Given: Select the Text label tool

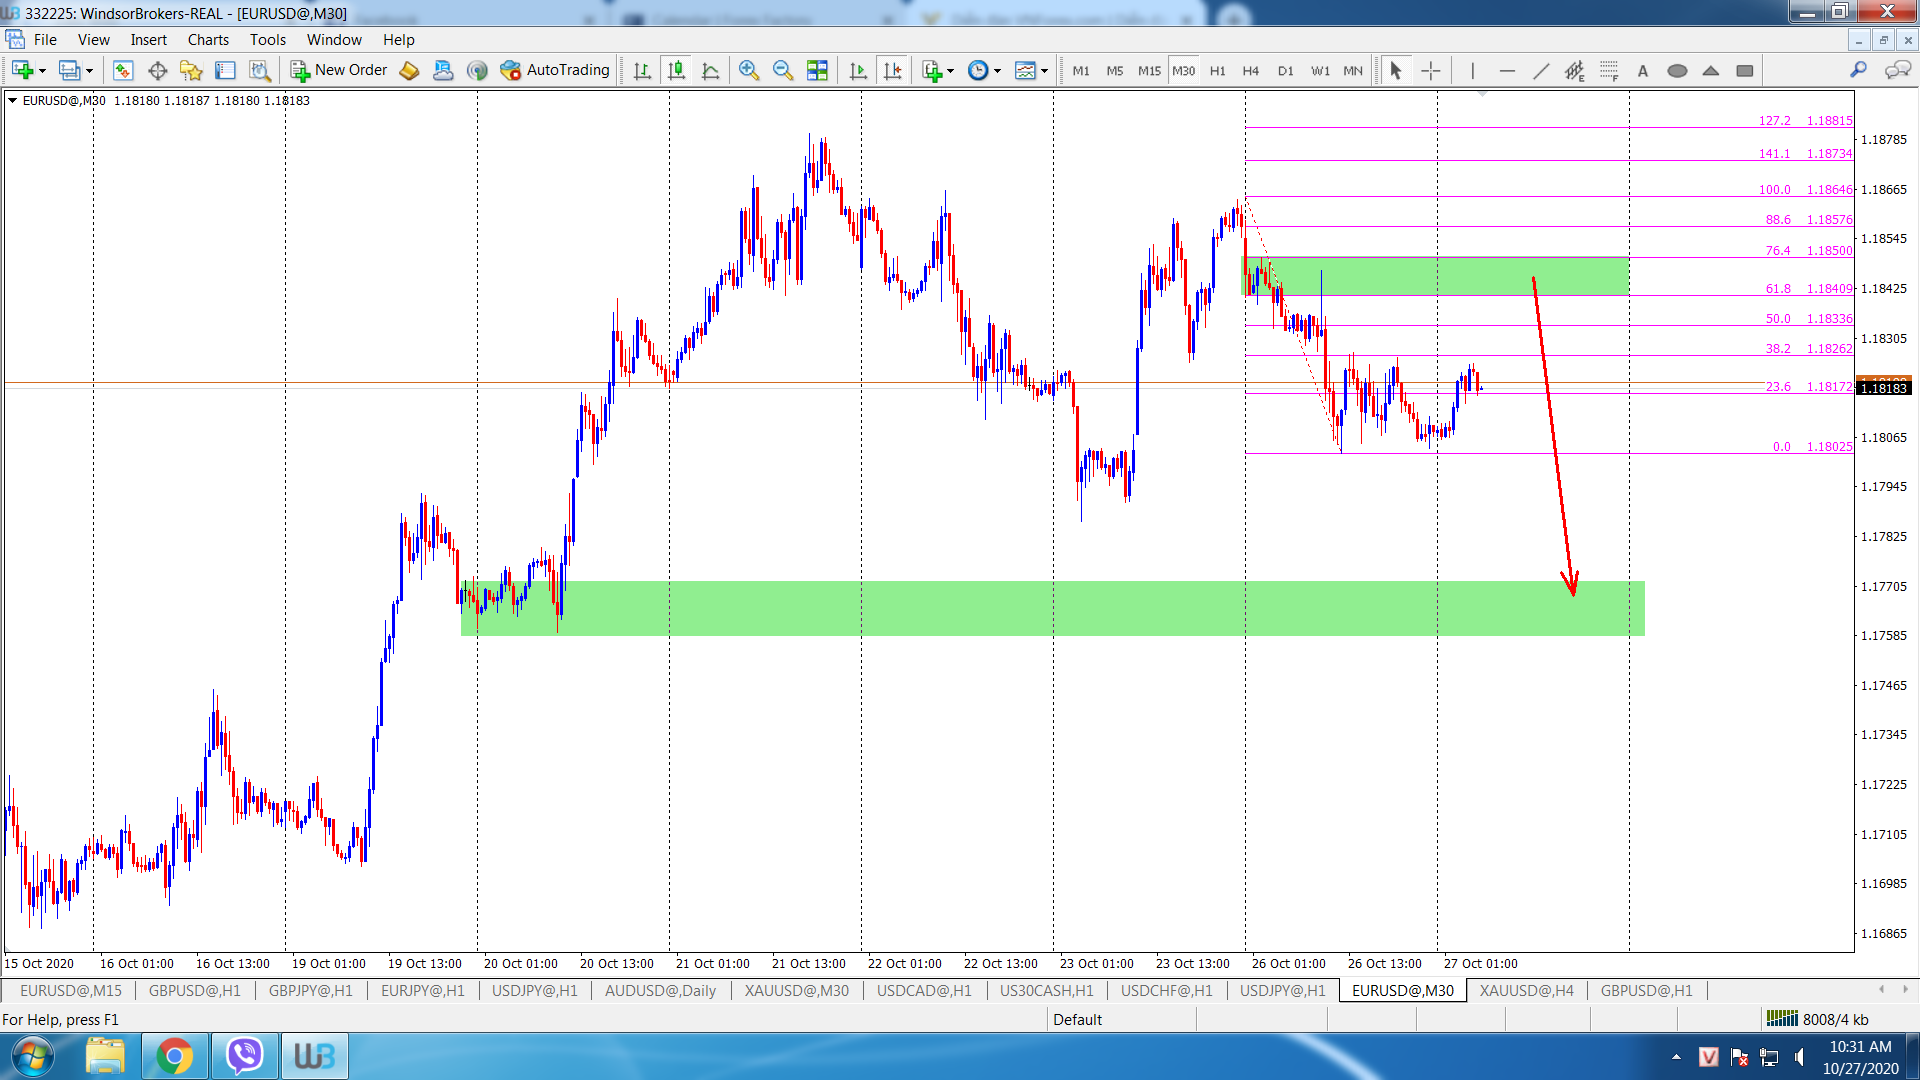Looking at the screenshot, I should 1643,70.
